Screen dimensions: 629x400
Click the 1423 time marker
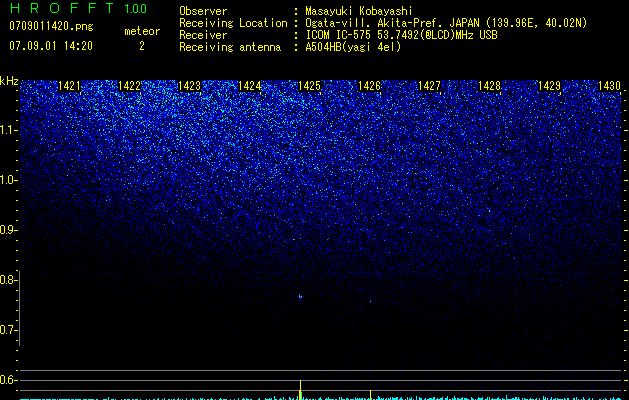click(189, 85)
